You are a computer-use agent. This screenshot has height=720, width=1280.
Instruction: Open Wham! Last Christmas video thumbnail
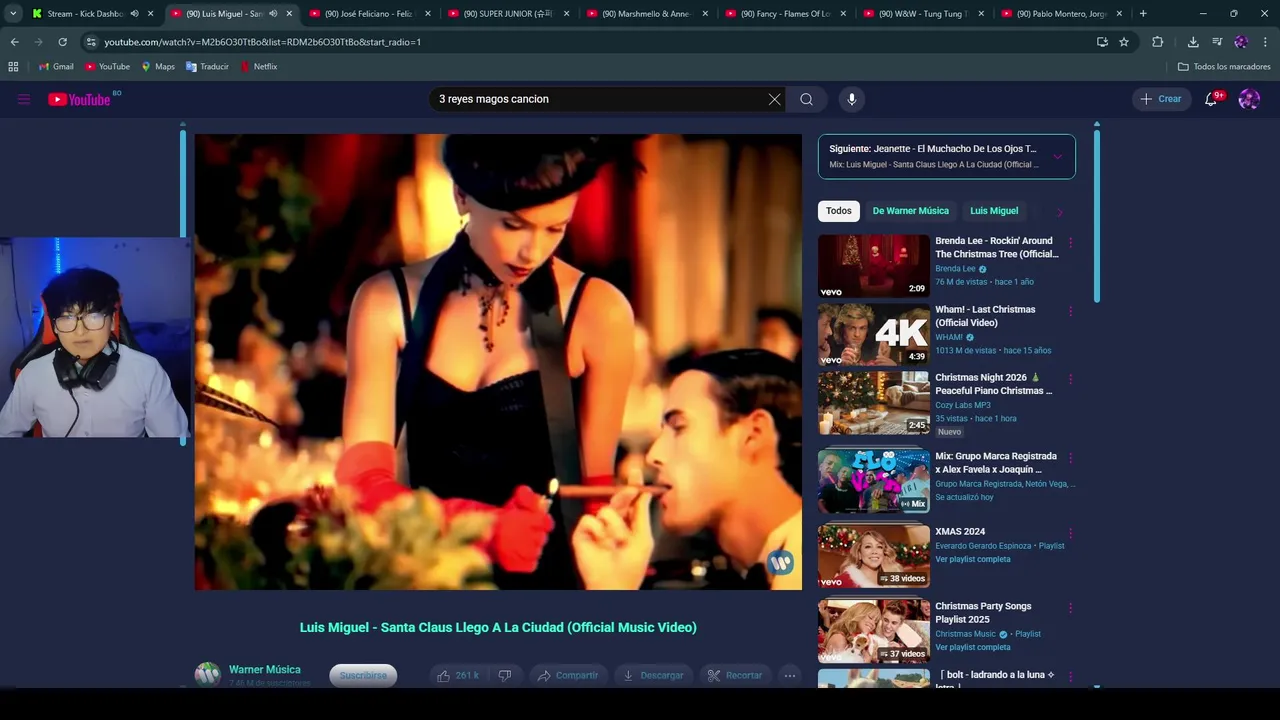[x=874, y=334]
